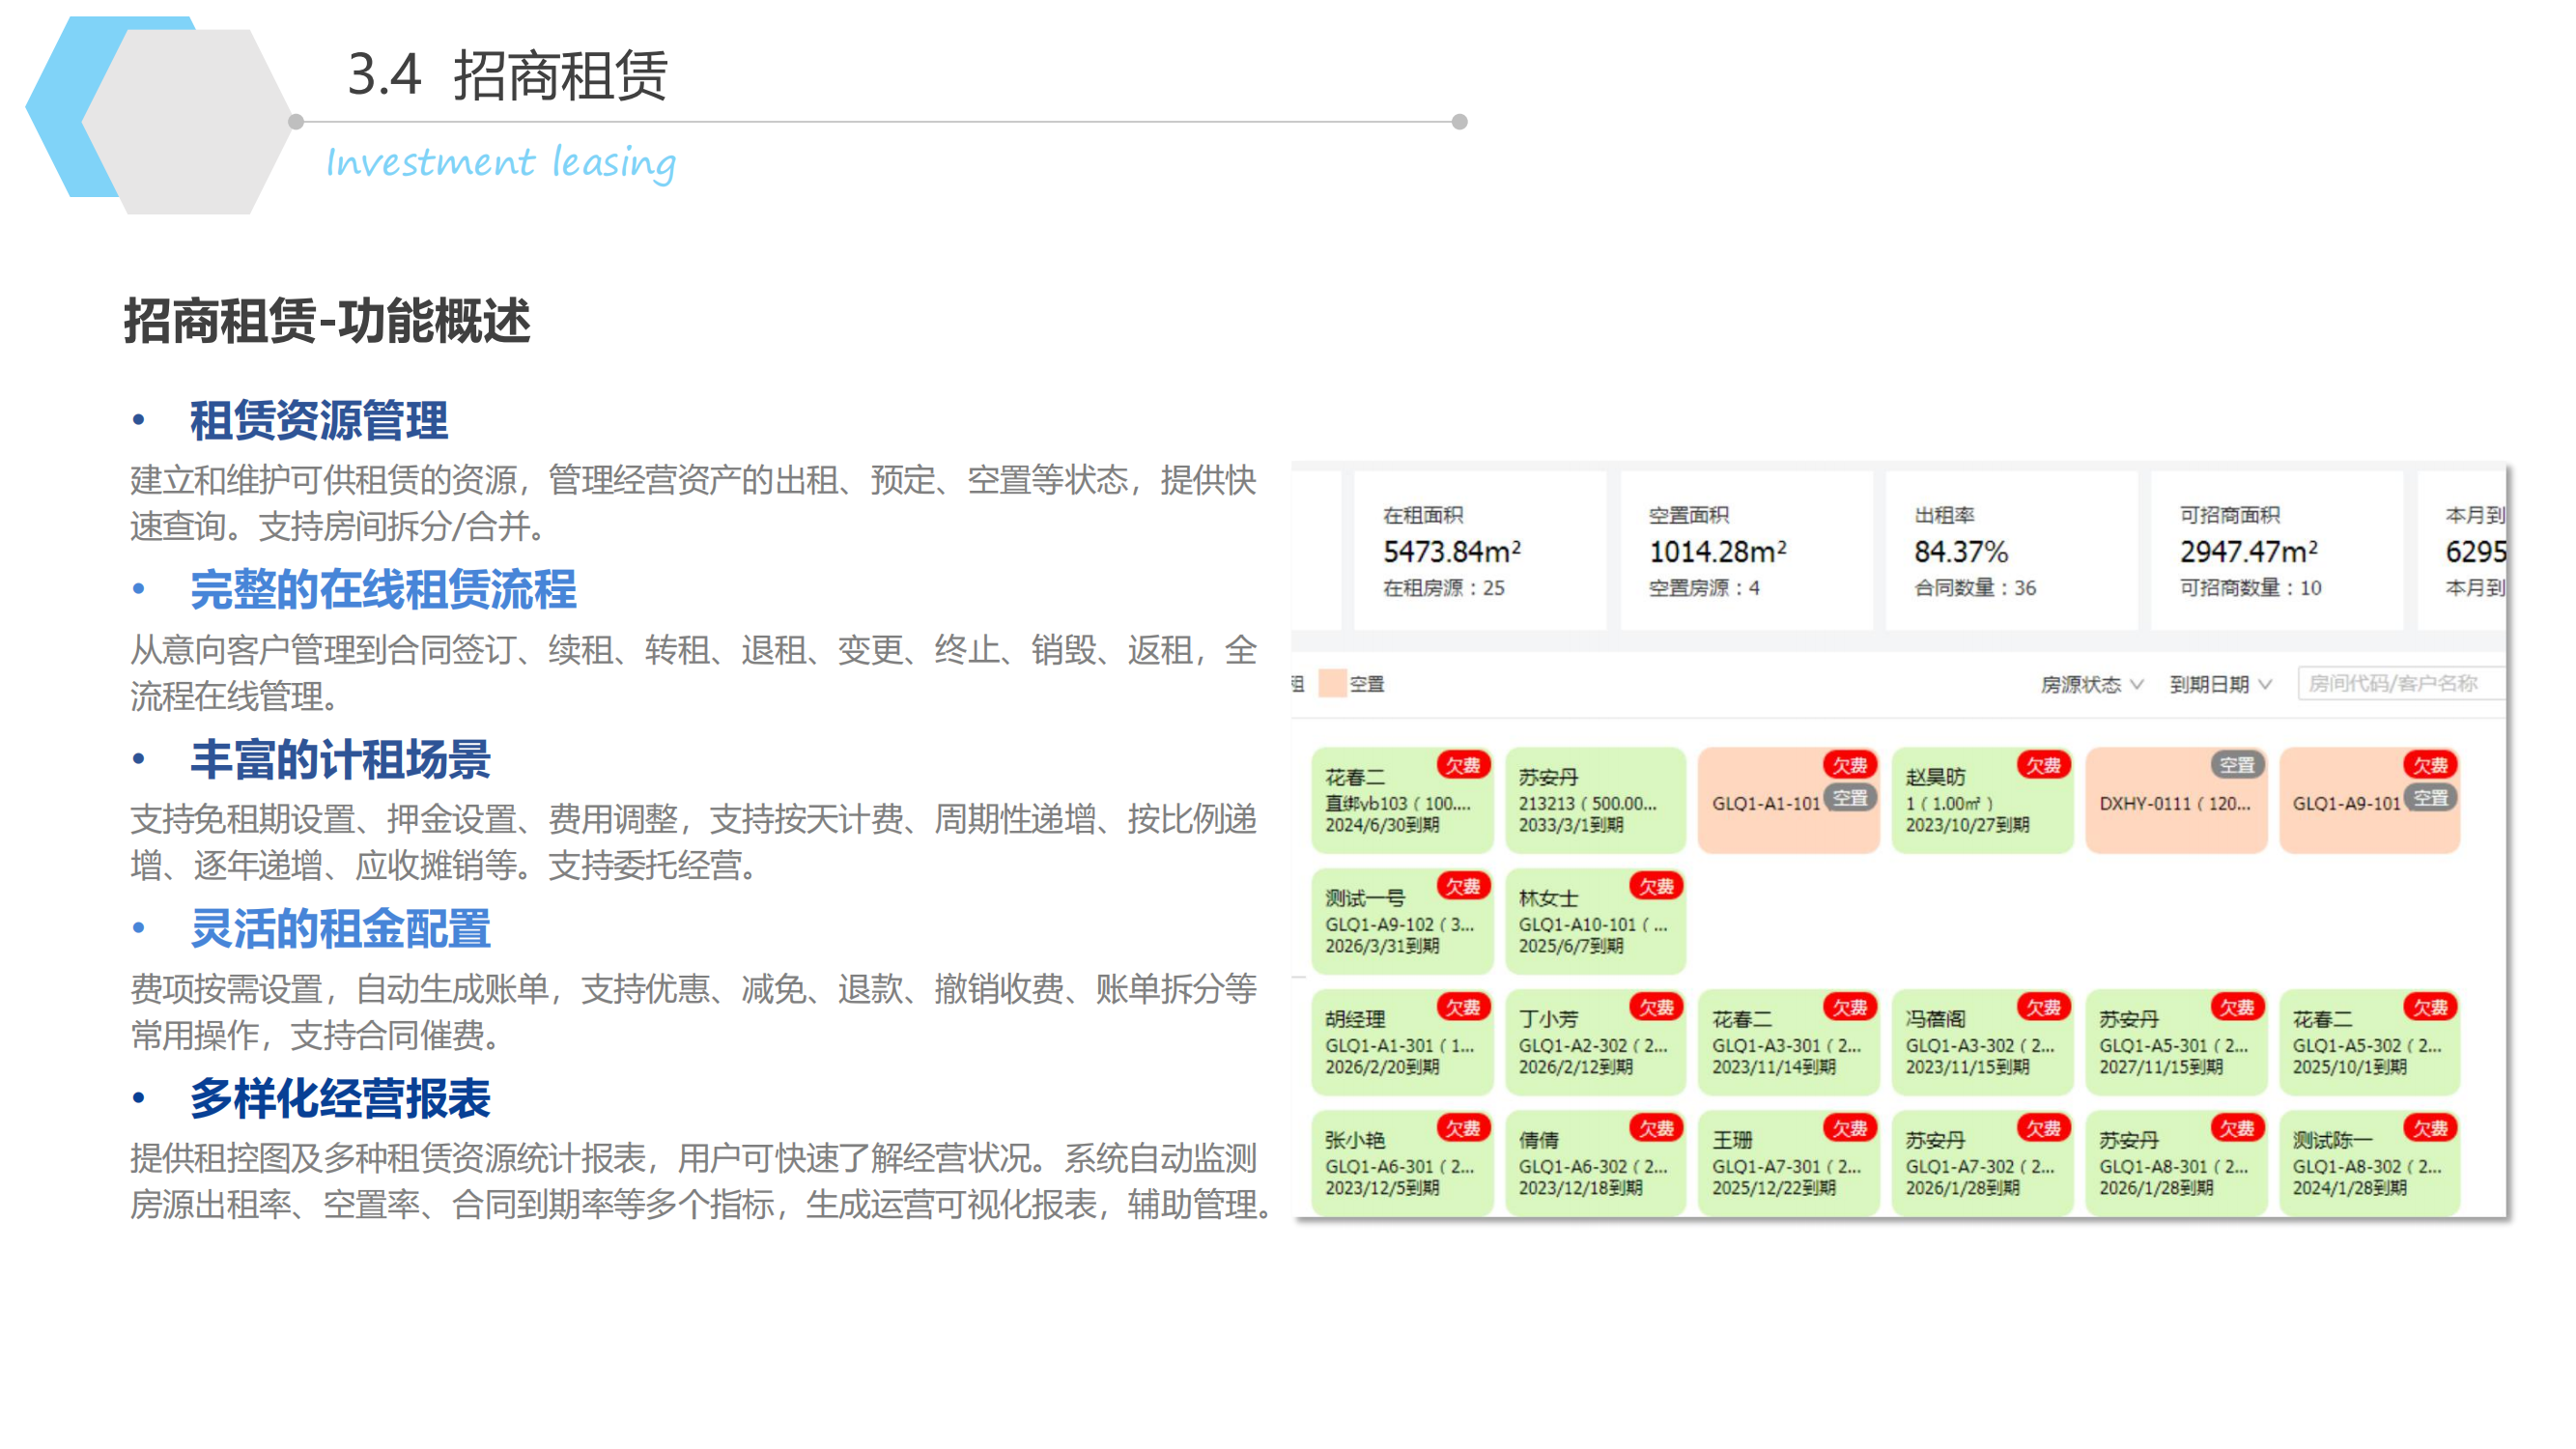Open the 在租面积 statistics card
The width and height of the screenshot is (2576, 1449).
click(x=1479, y=551)
